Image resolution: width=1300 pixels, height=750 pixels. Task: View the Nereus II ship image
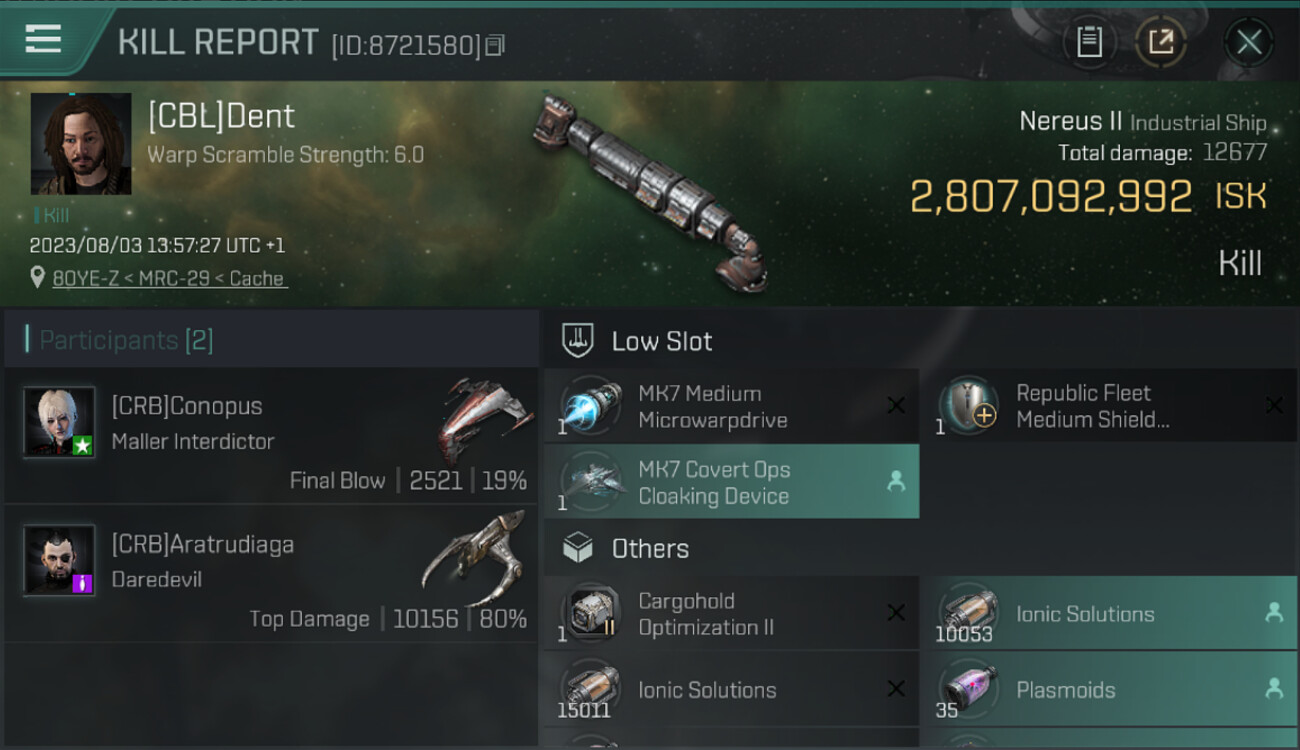coord(651,190)
